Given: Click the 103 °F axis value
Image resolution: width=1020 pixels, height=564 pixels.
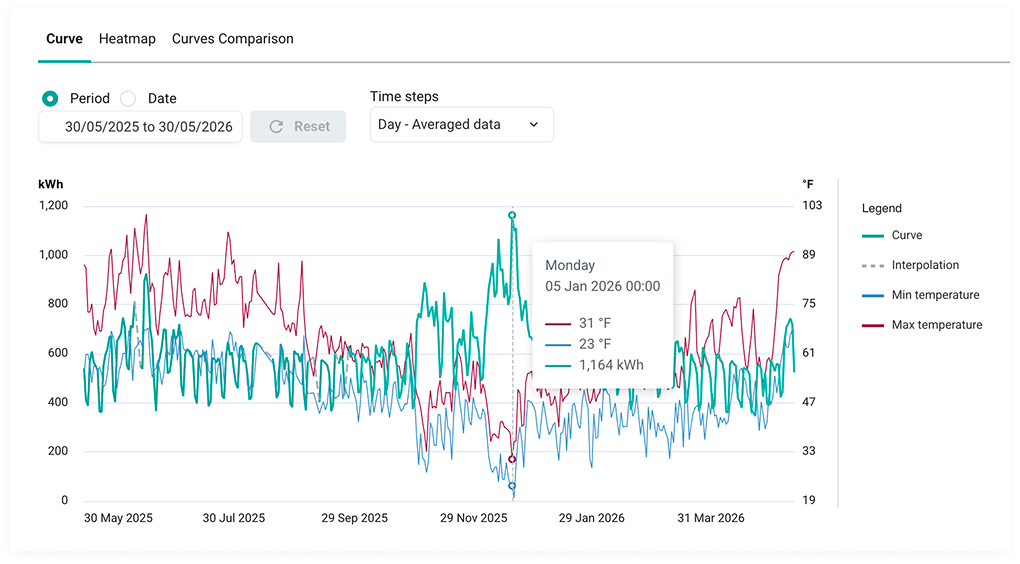Looking at the screenshot, I should pos(812,206).
